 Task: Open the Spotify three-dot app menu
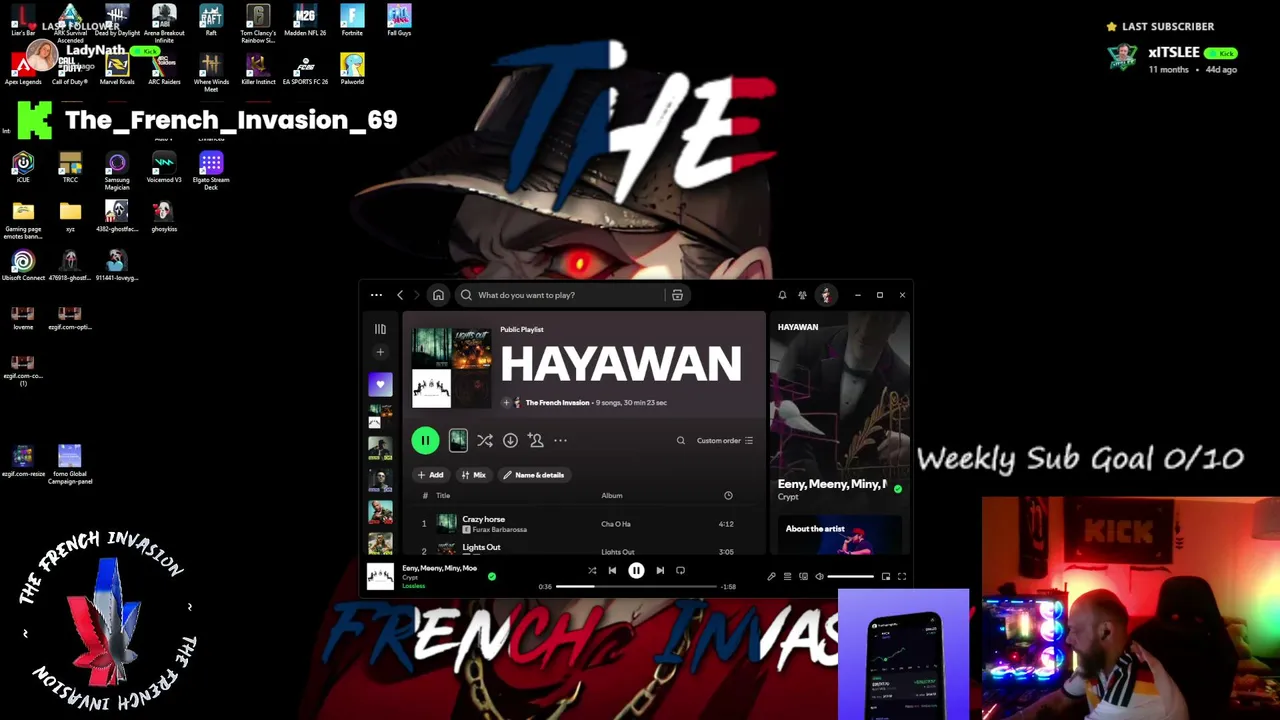[x=376, y=295]
